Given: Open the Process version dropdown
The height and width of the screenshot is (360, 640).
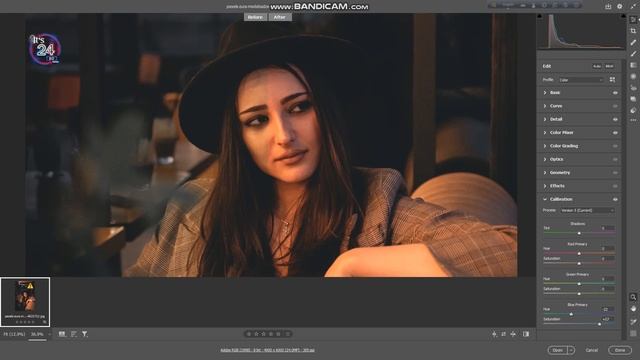Looking at the screenshot, I should pyautogui.click(x=587, y=210).
